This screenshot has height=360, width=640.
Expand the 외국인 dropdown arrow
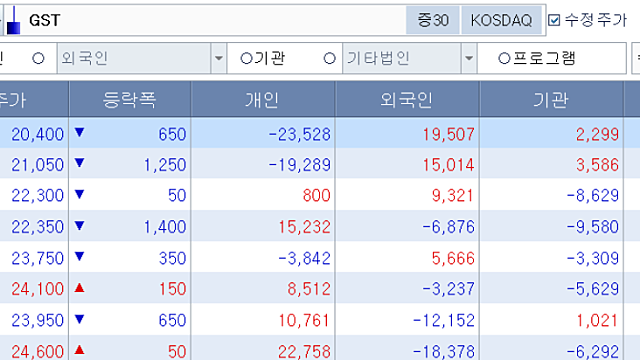click(219, 58)
